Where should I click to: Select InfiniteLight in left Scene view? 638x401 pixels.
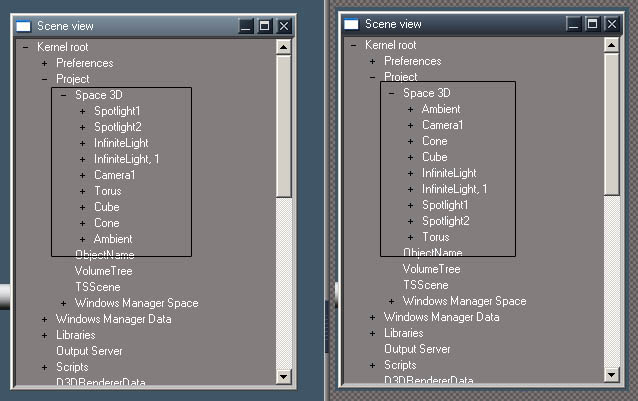pos(121,143)
